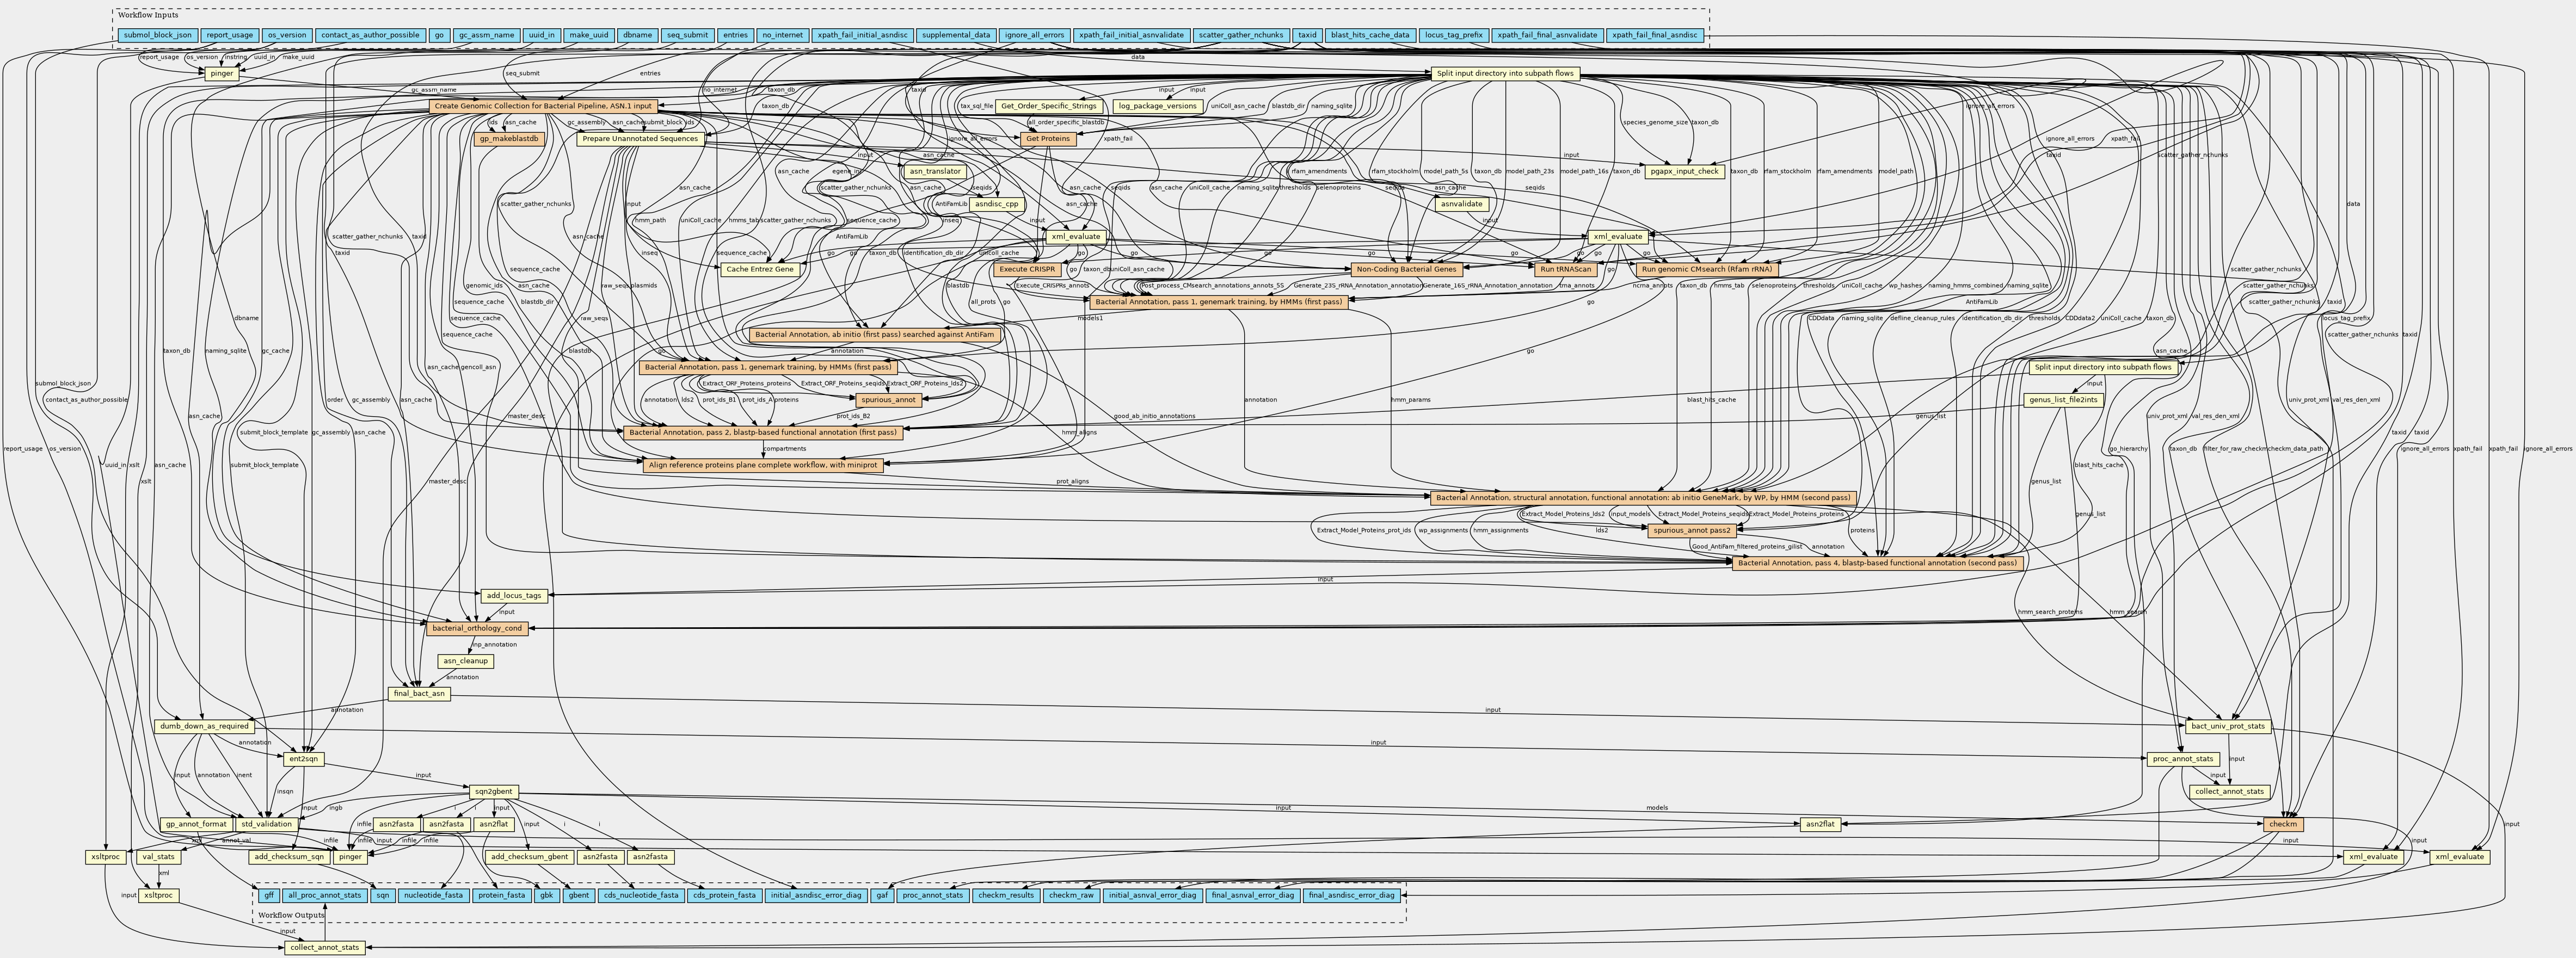
Task: Select the 'add_checksum_gbent' node
Action: [x=530, y=857]
